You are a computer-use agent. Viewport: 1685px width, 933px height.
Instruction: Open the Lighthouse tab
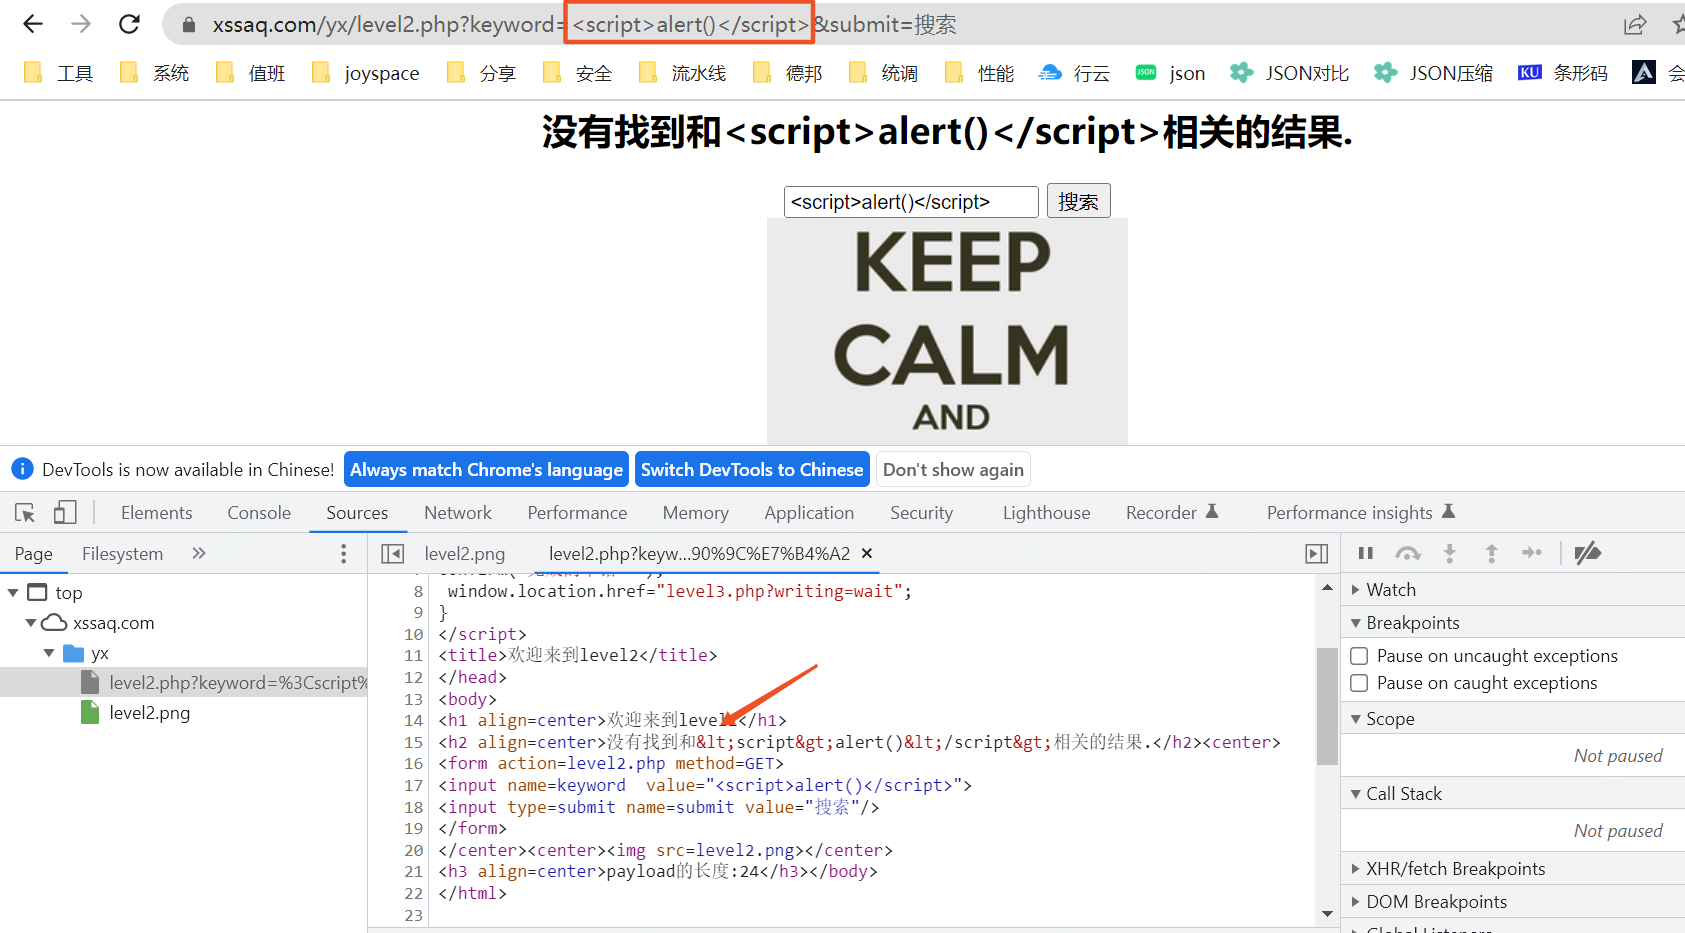[1046, 513]
